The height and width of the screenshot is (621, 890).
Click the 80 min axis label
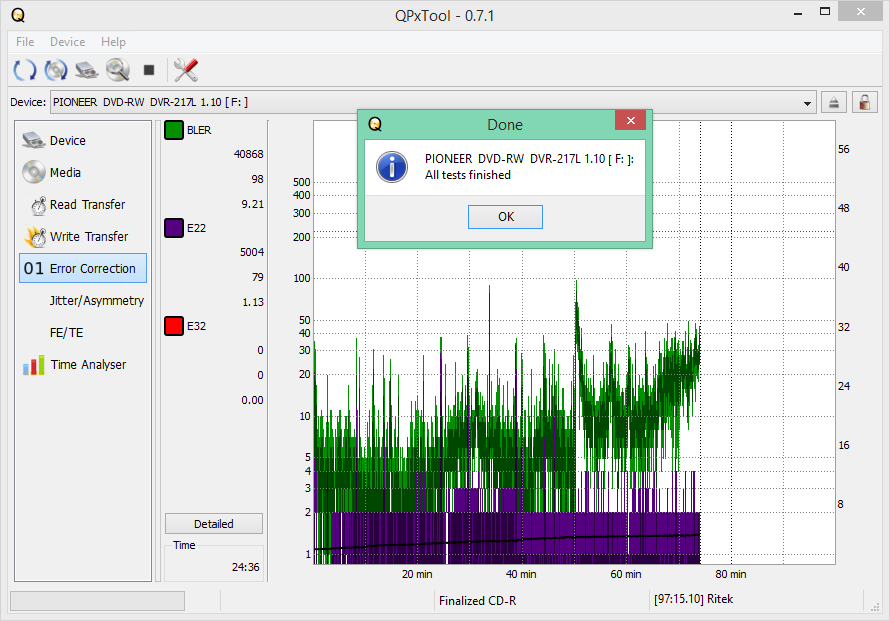(731, 574)
